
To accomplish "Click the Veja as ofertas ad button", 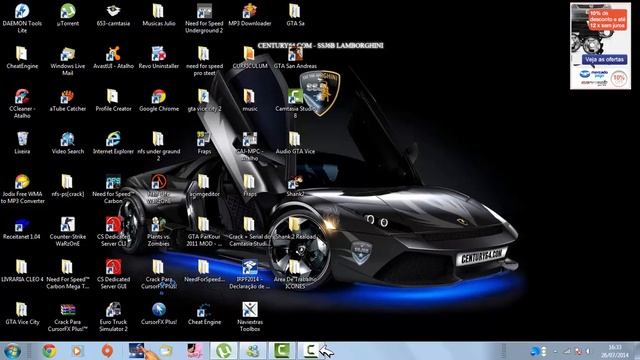I will coord(604,60).
